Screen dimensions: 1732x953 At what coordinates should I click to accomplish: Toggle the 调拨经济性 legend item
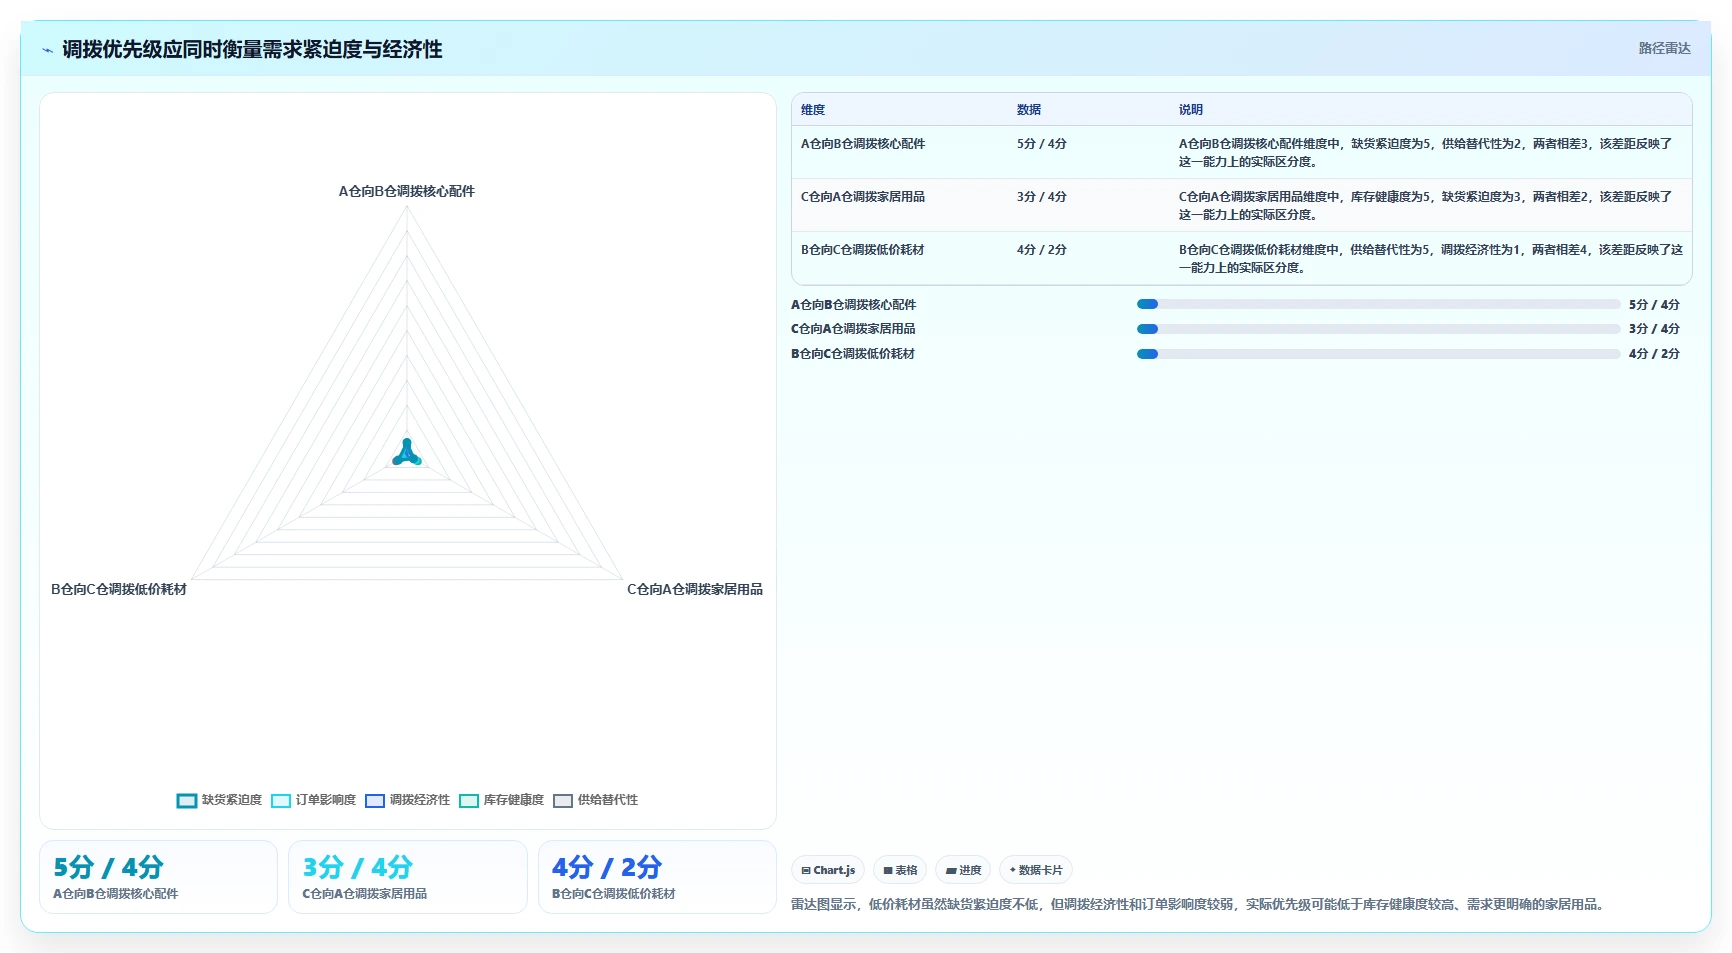407,800
